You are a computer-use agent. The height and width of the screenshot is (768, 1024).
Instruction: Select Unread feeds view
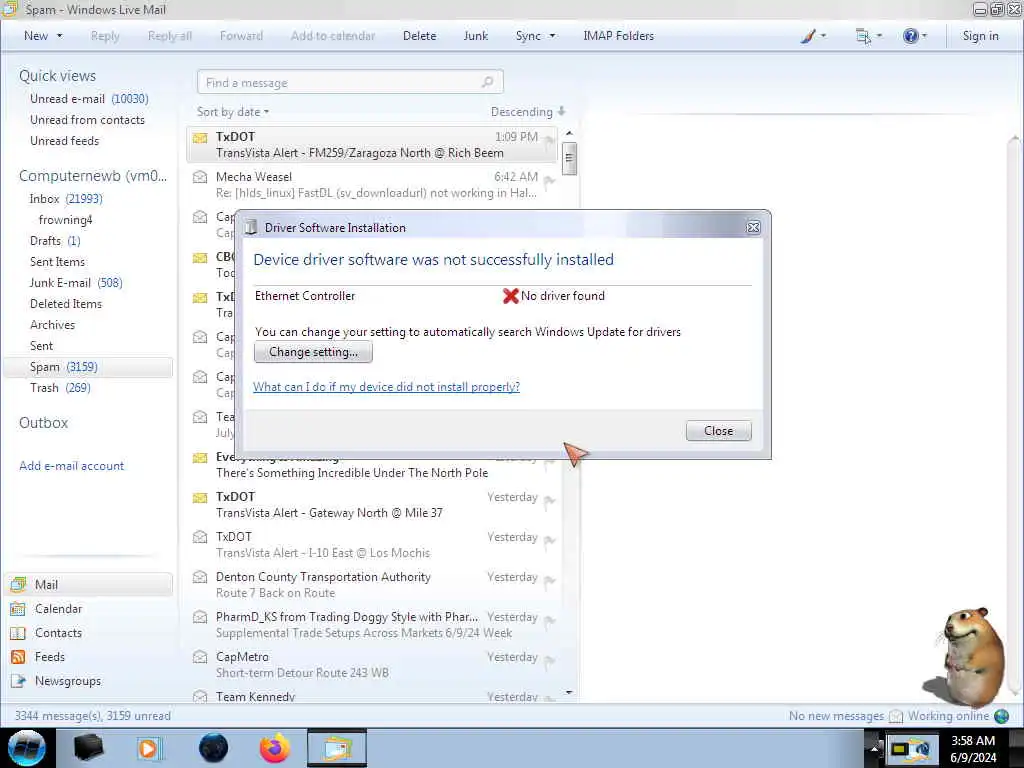[65, 140]
